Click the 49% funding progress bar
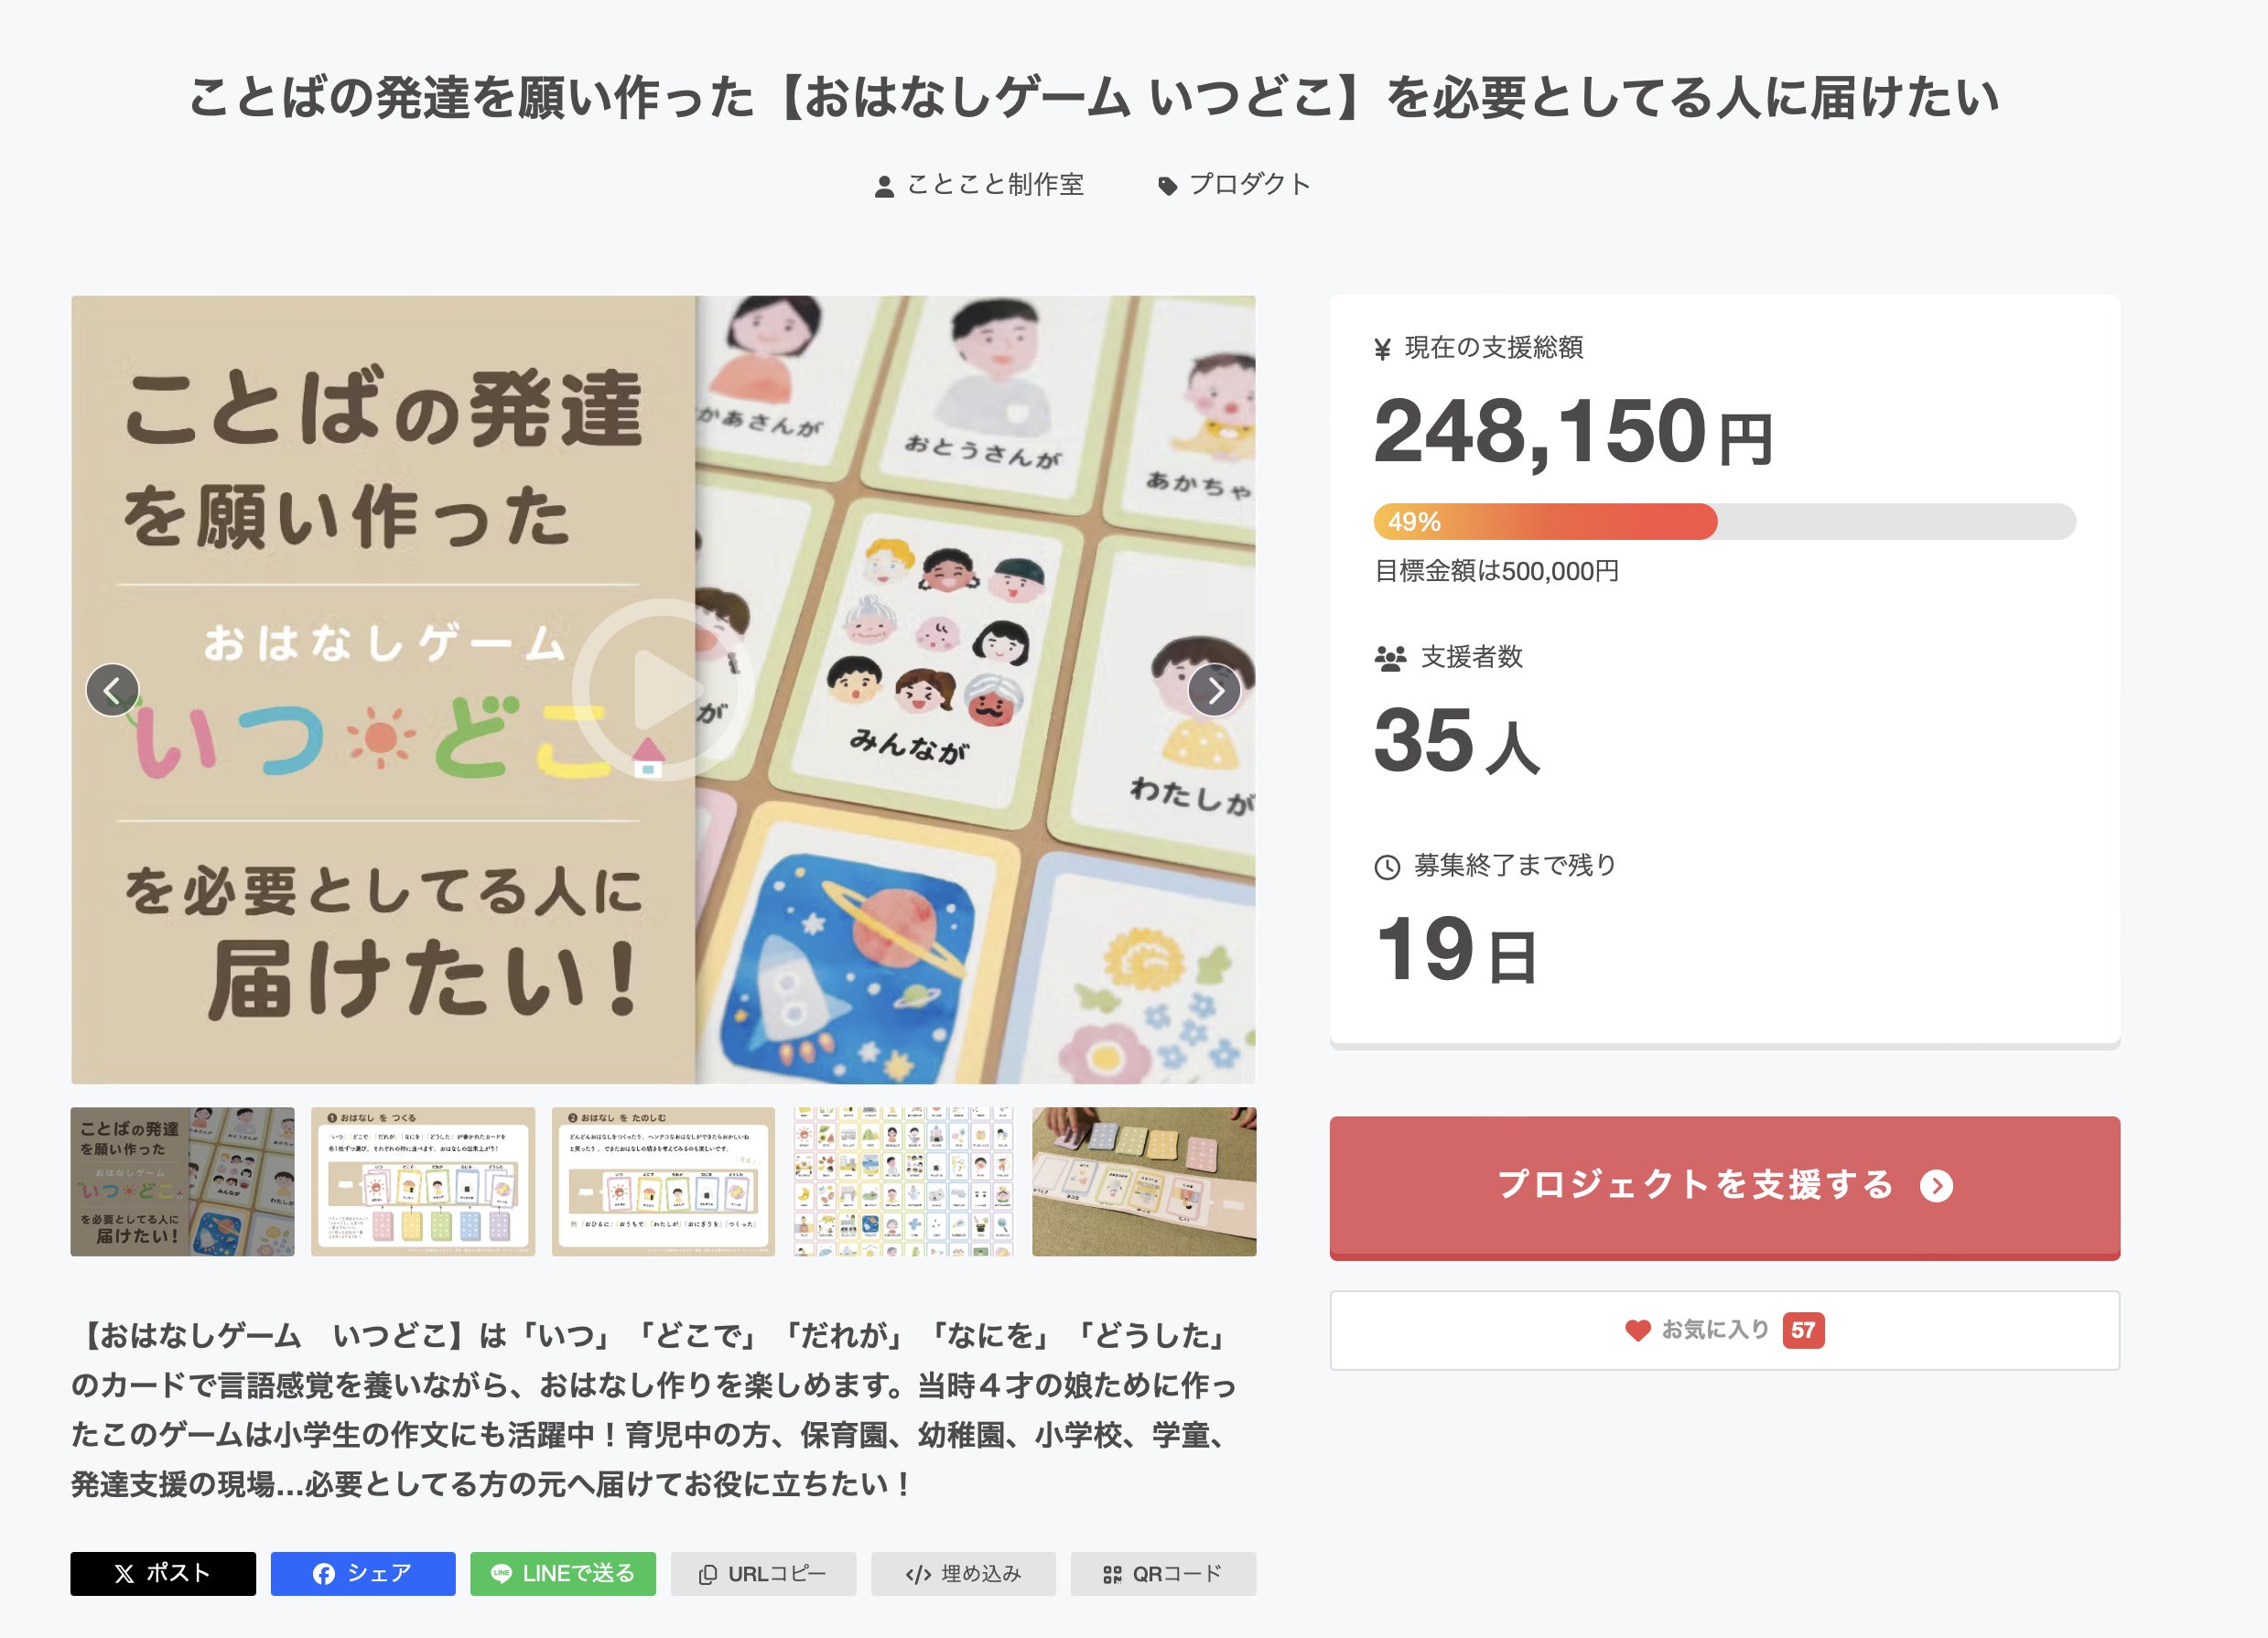 click(x=1724, y=521)
